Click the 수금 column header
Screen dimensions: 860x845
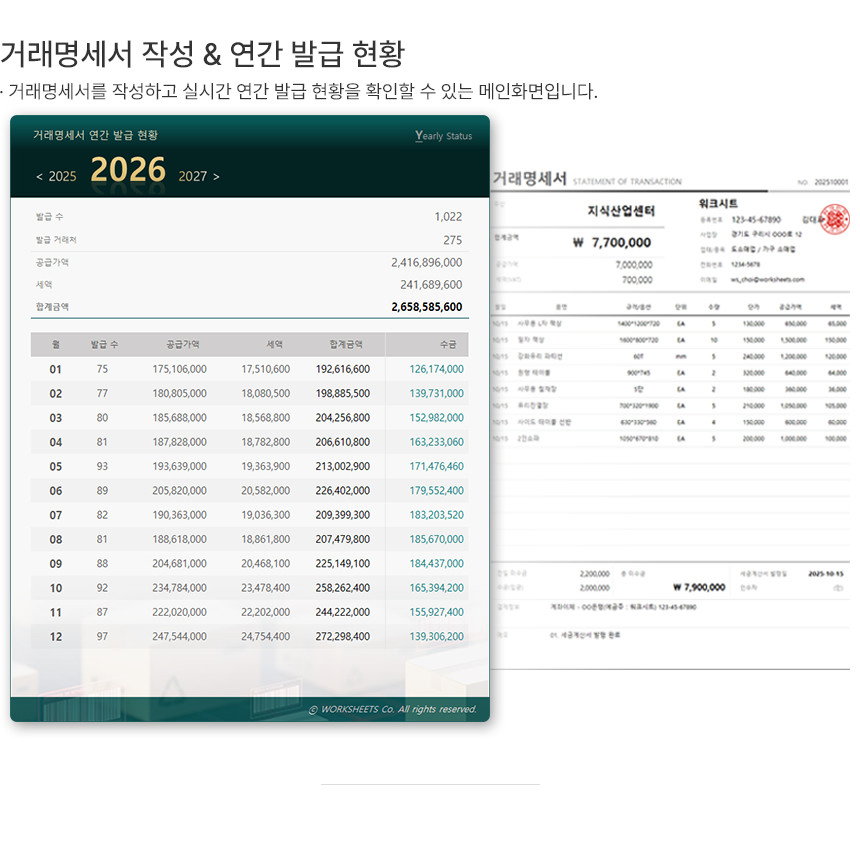(447, 344)
